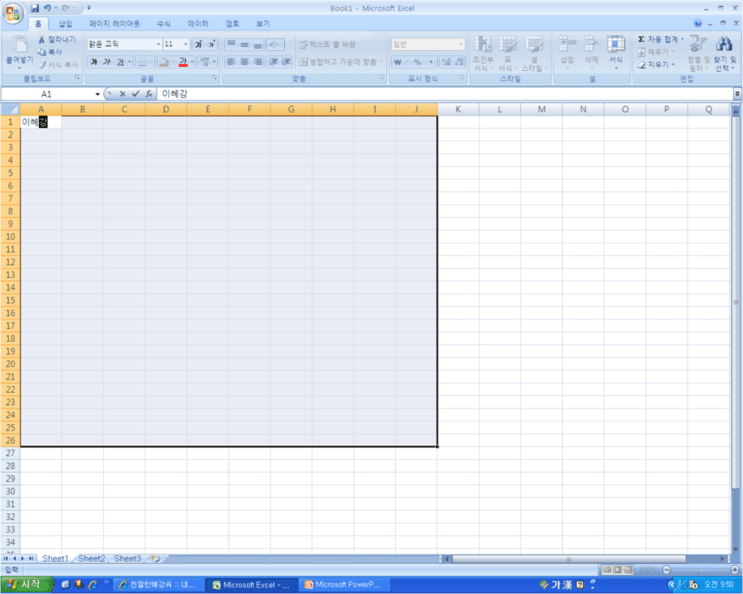Click the Windows Start button
The height and width of the screenshot is (594, 743).
tap(25, 585)
